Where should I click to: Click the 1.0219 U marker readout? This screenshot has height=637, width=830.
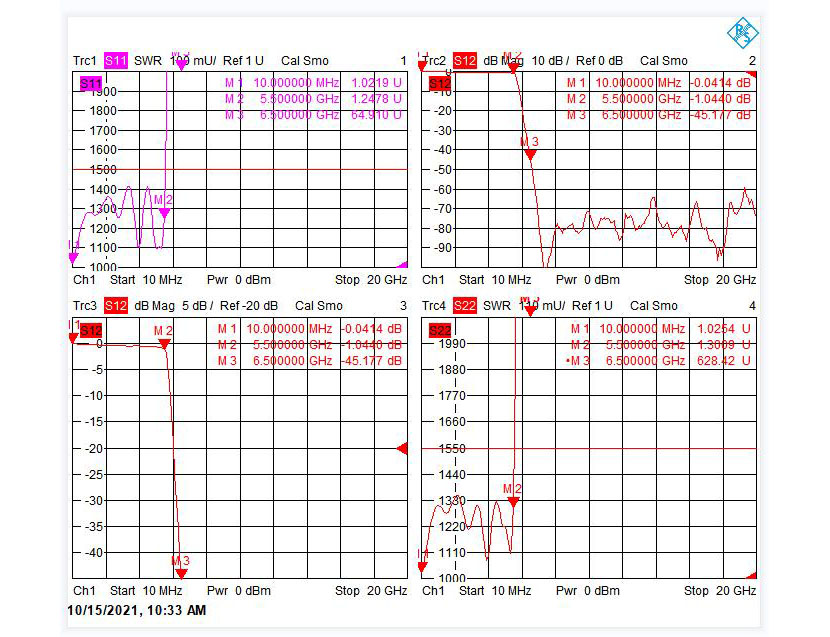click(x=376, y=83)
